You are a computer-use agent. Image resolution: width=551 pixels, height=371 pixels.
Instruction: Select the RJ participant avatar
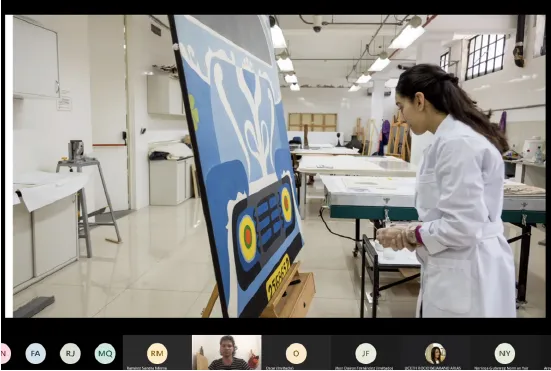(70, 353)
